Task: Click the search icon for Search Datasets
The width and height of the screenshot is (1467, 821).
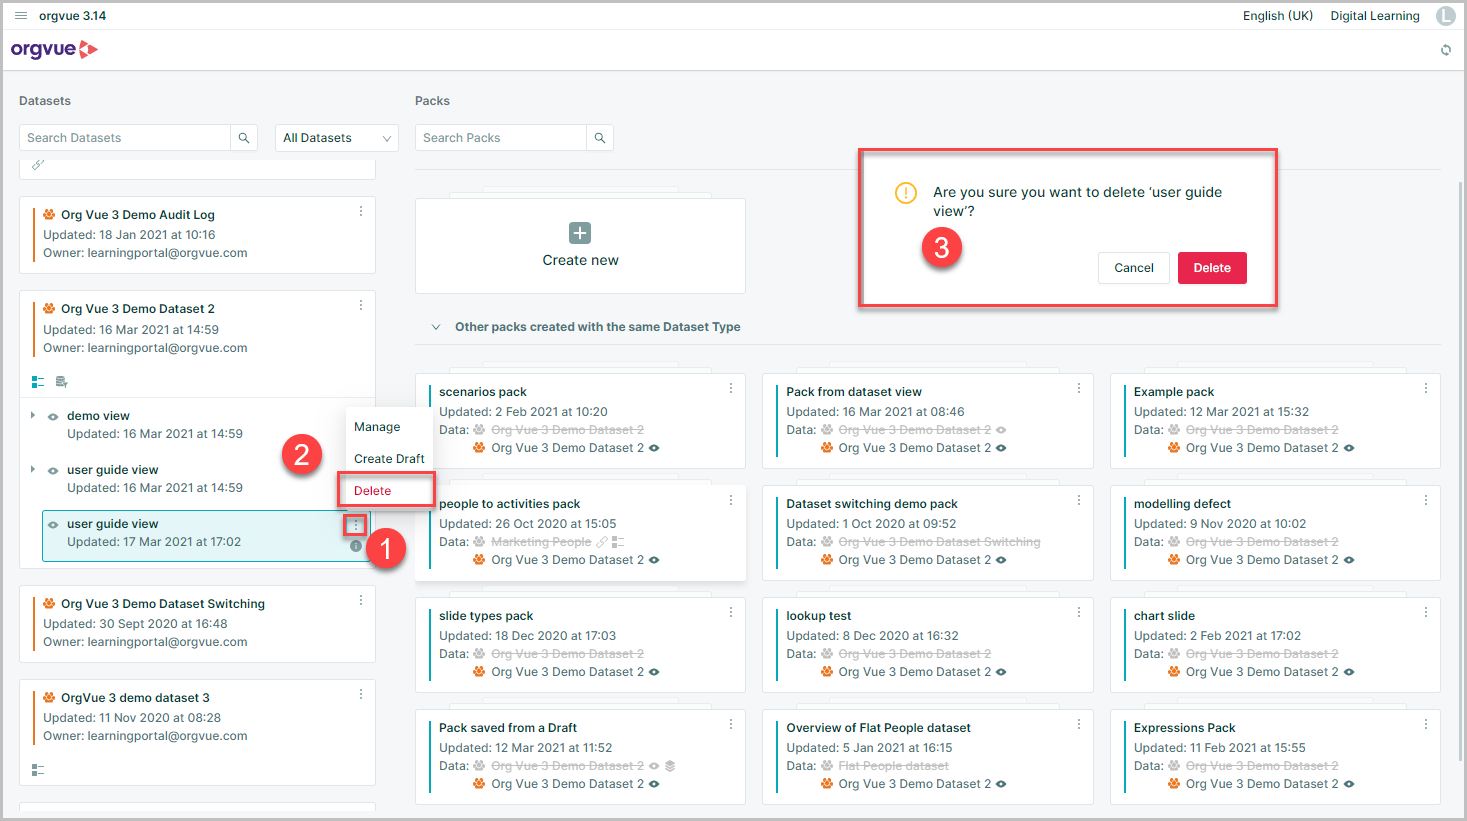Action: [244, 138]
